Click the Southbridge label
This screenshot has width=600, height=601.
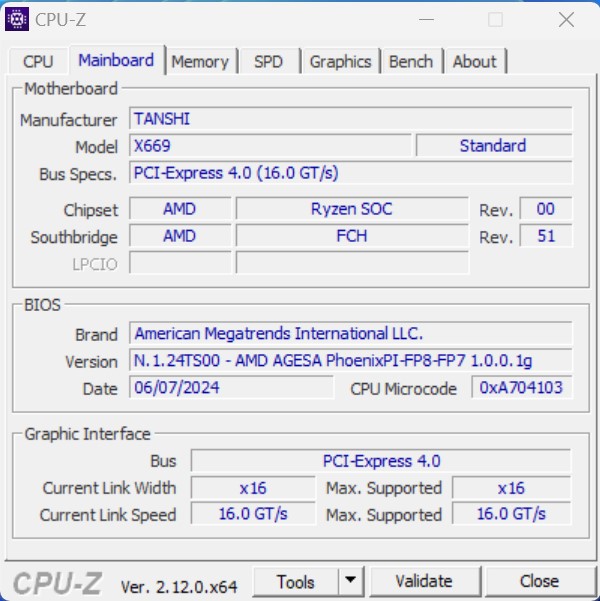tap(74, 237)
